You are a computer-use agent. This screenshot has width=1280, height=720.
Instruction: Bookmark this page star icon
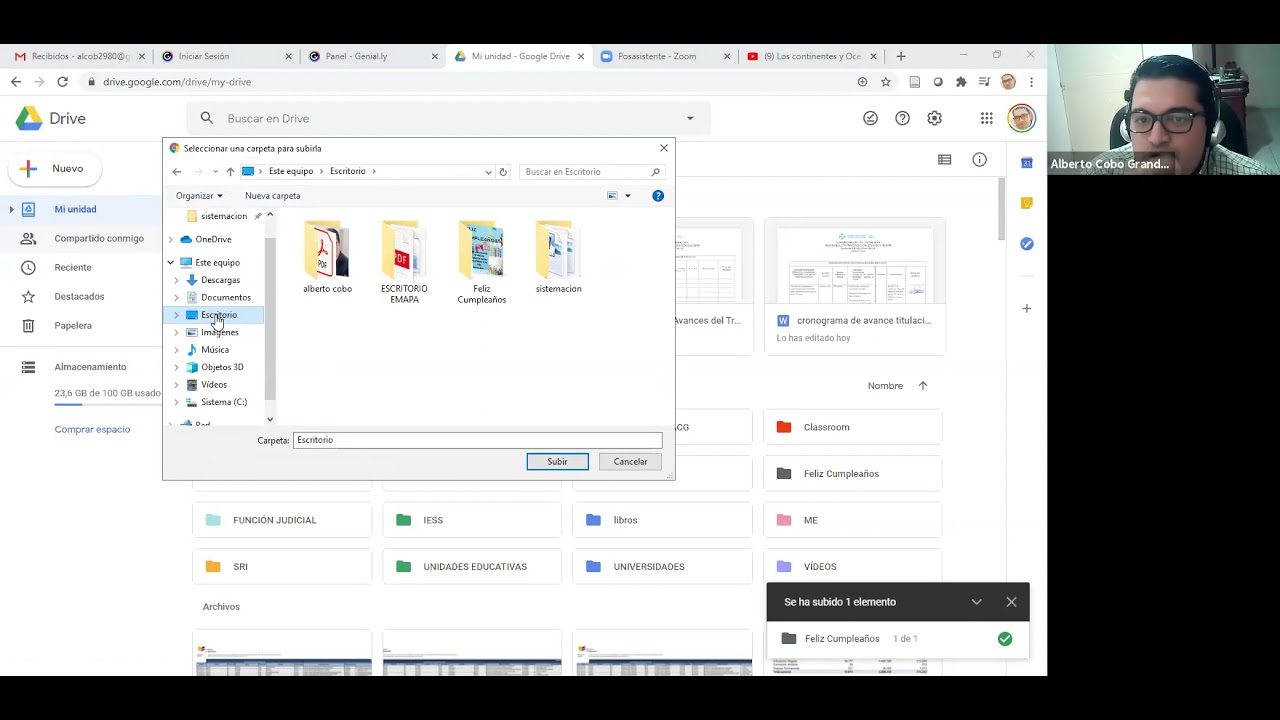(885, 82)
